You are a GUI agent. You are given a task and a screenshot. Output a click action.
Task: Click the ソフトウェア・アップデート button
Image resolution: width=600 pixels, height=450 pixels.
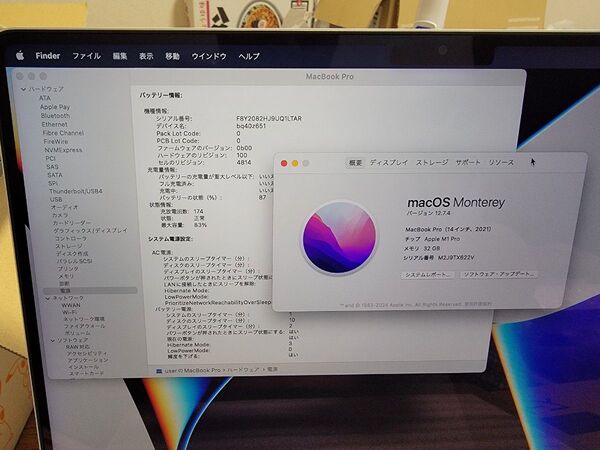(x=498, y=274)
